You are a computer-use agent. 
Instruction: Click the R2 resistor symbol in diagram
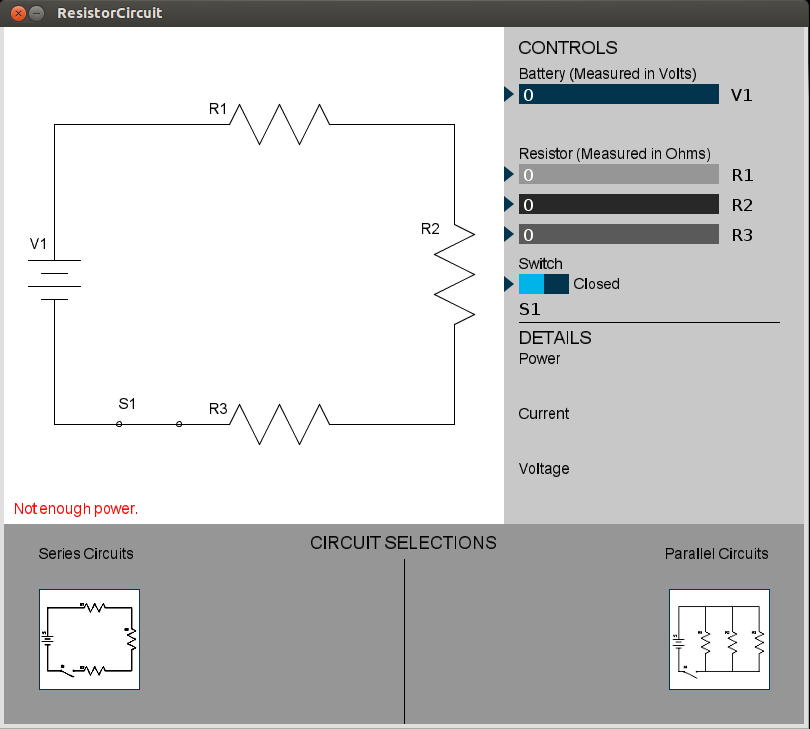[x=455, y=274]
